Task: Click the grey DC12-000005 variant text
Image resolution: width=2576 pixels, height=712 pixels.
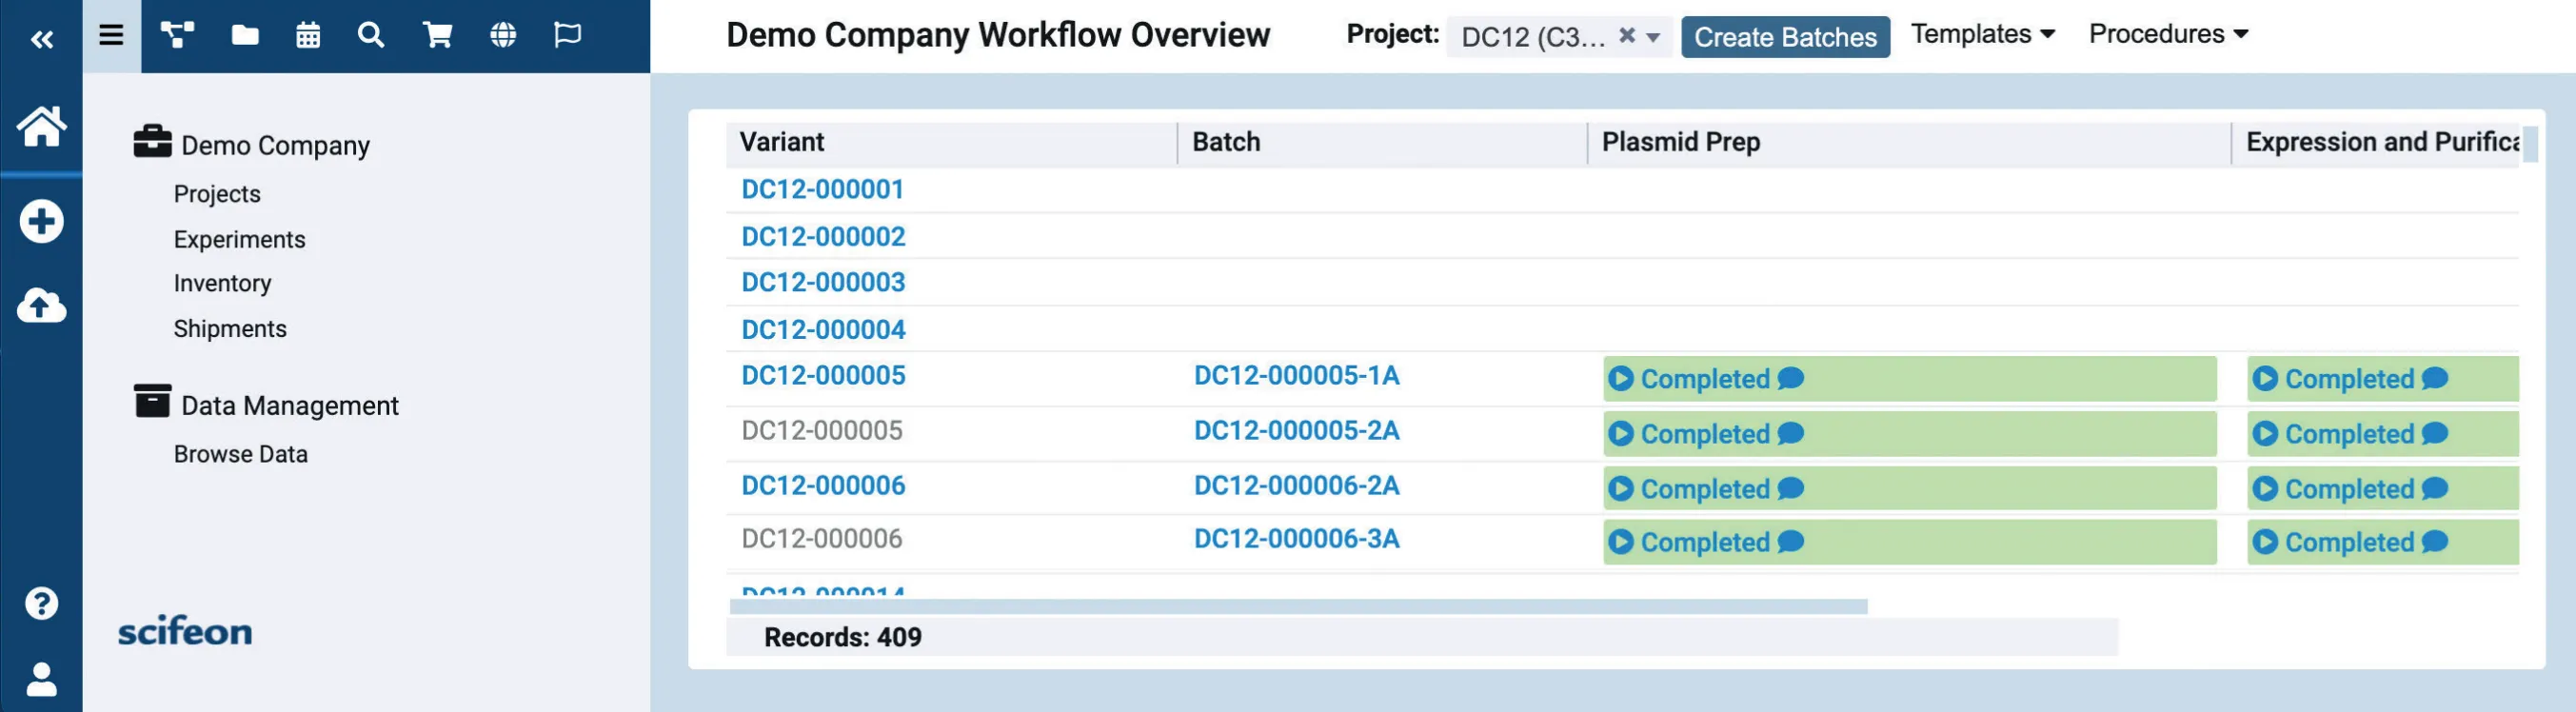Action: pos(821,430)
